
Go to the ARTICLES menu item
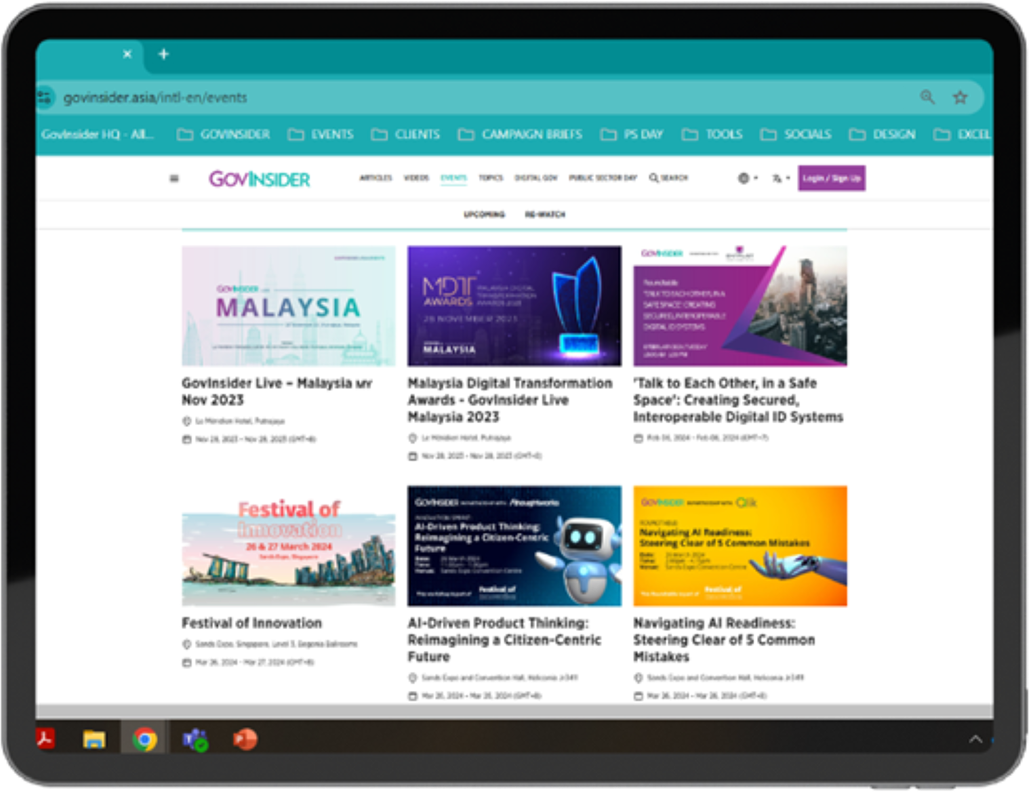(376, 178)
